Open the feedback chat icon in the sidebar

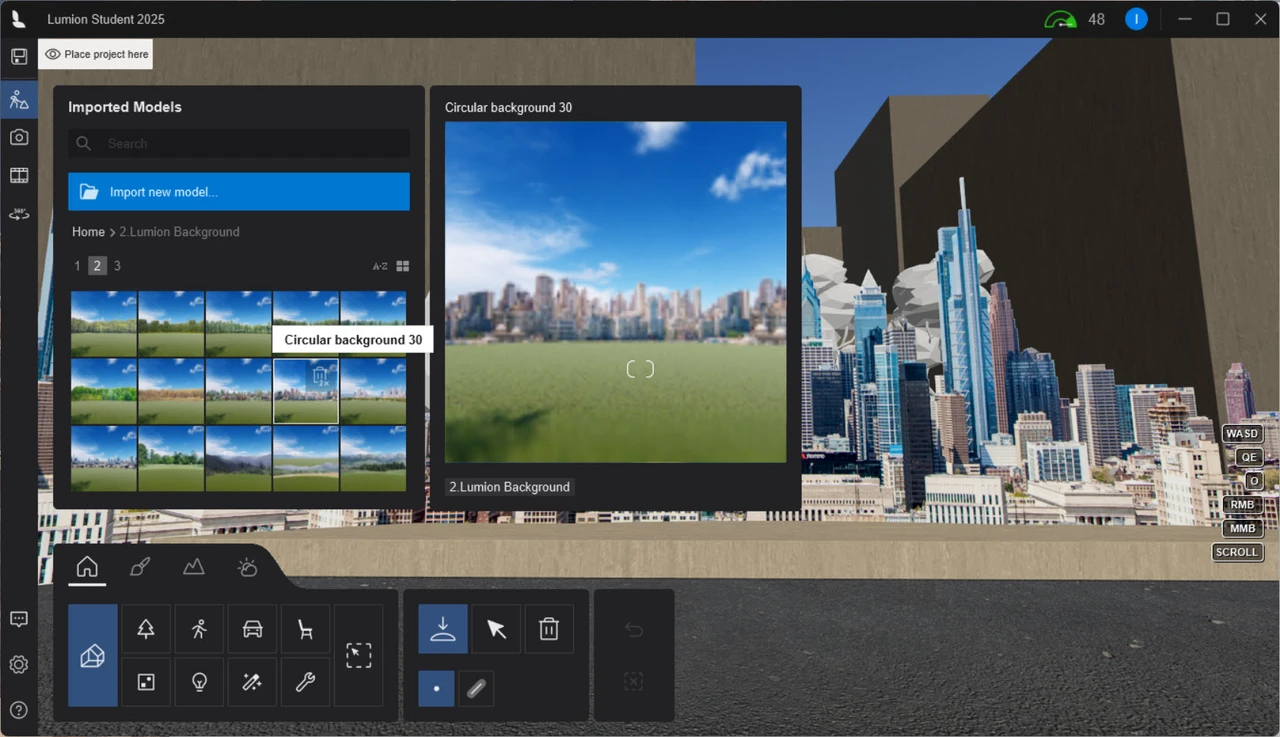19,620
